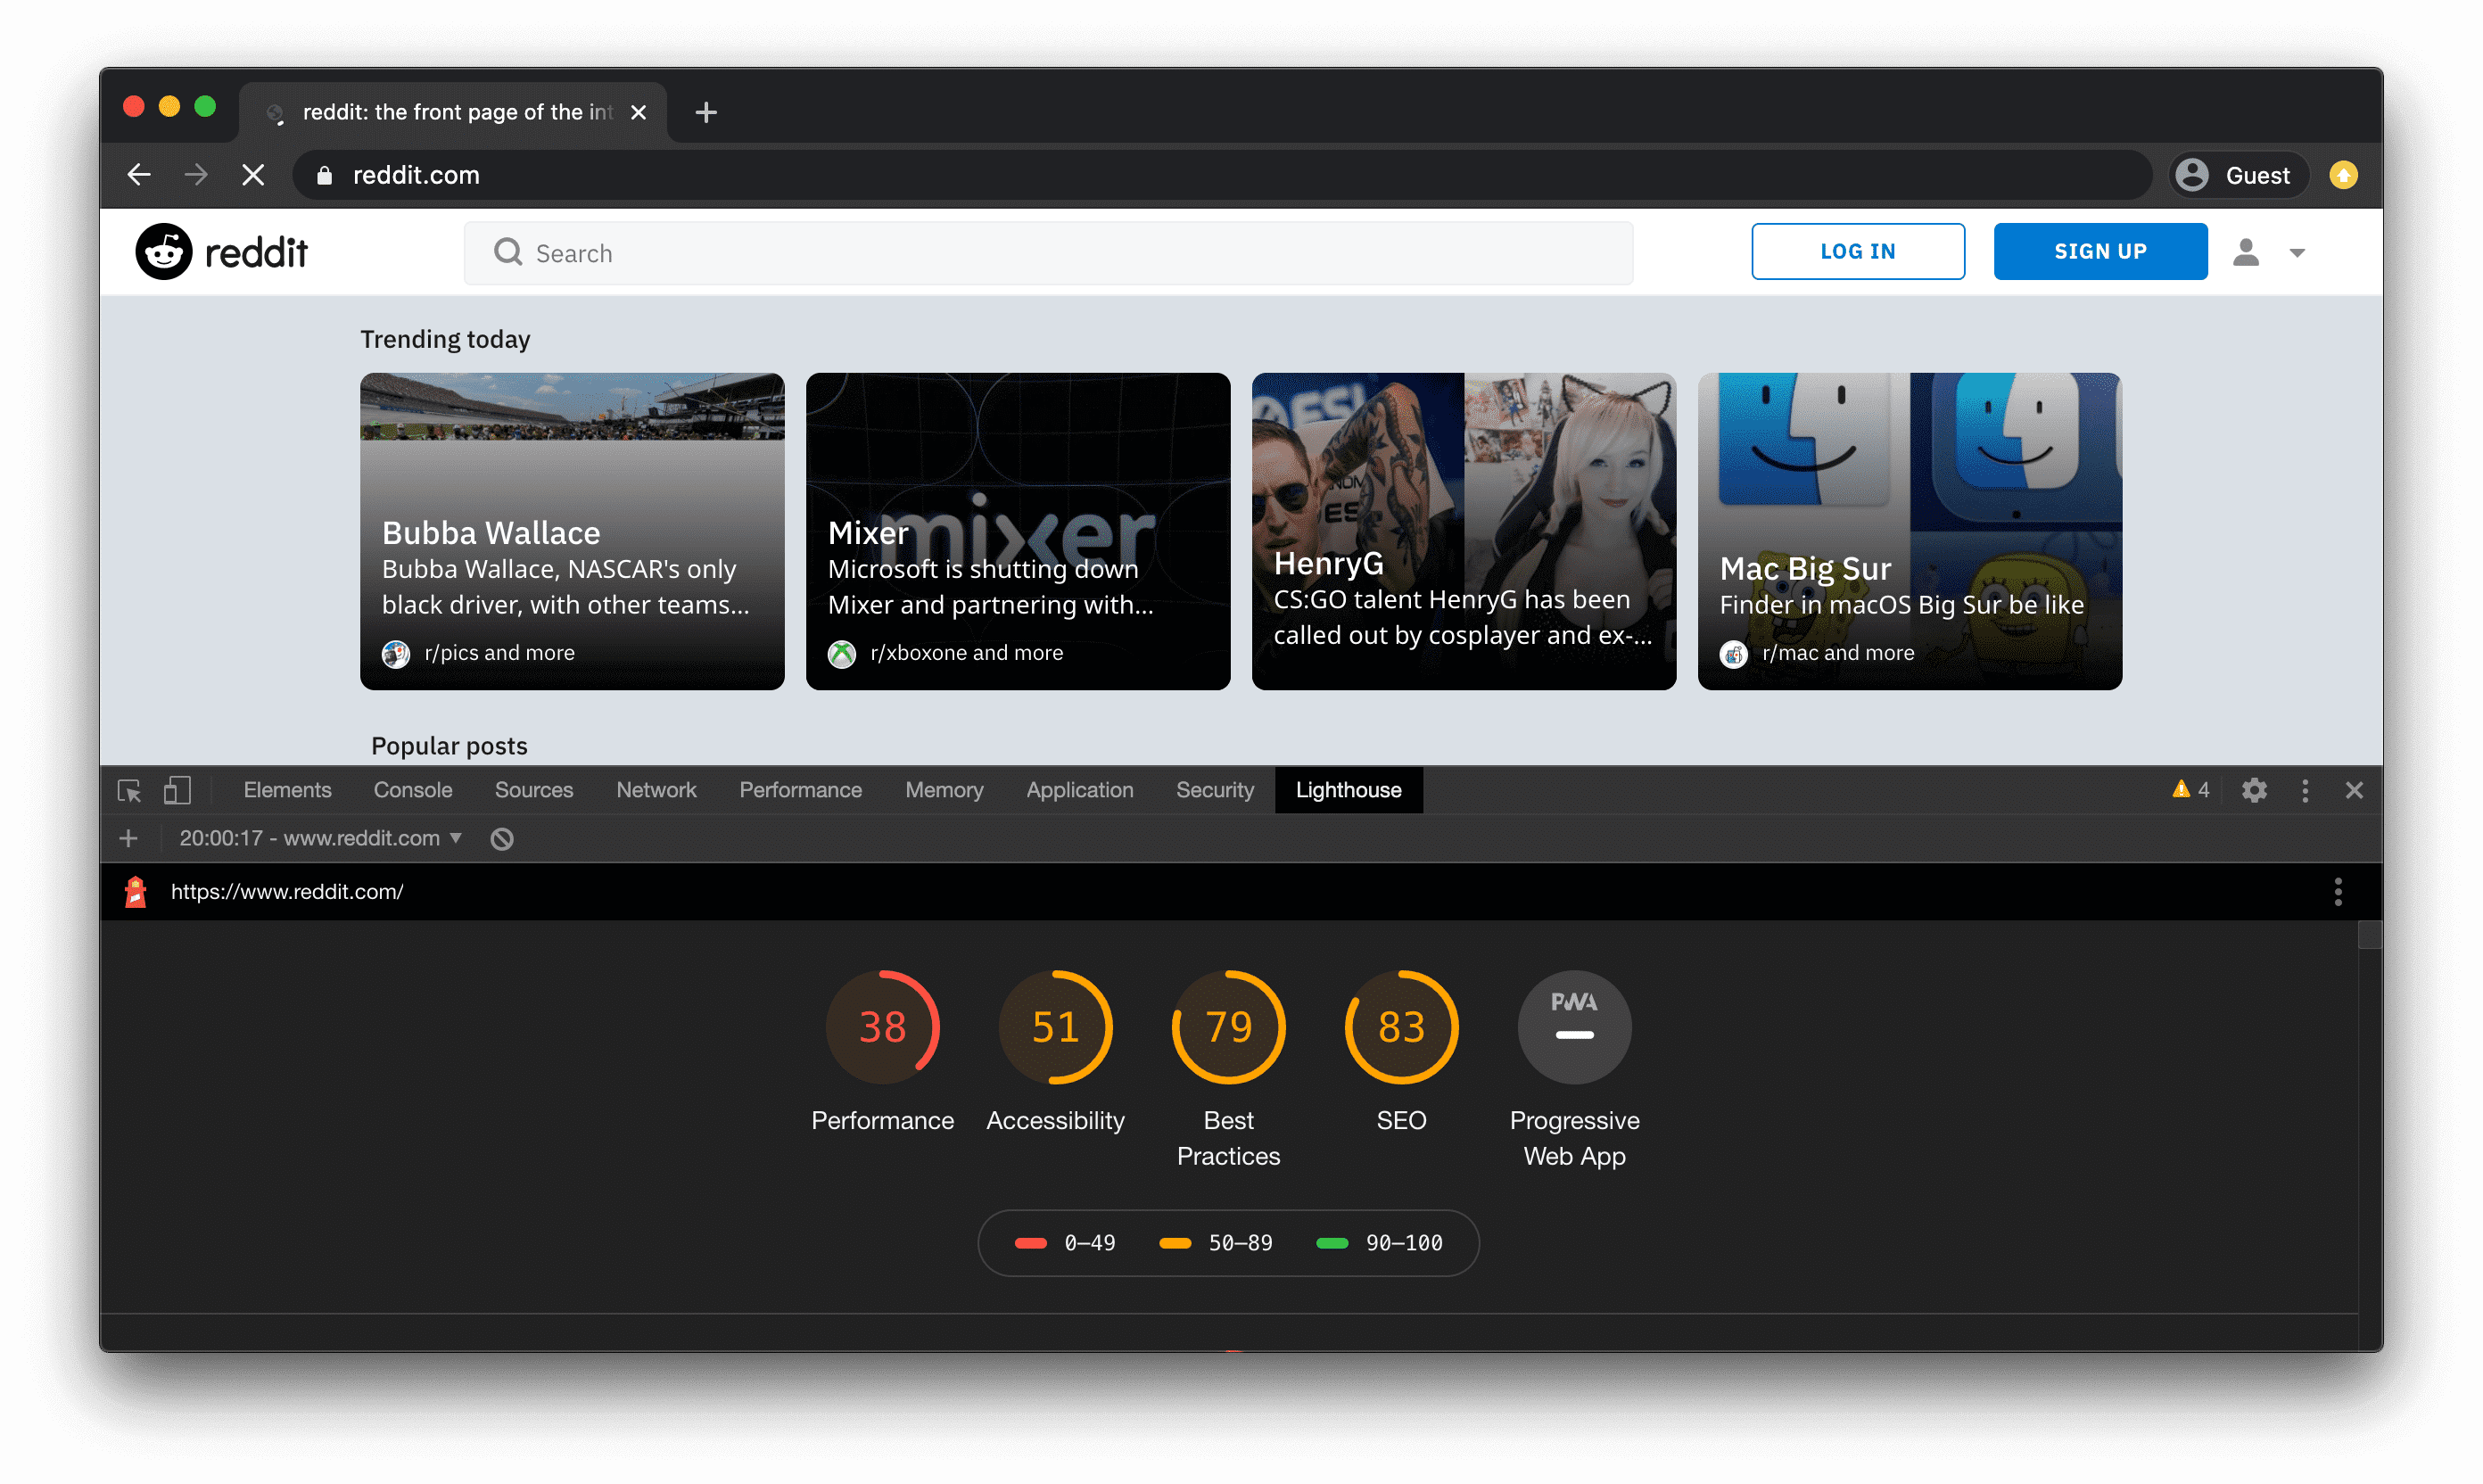Open the Mac Big Sur trending card
Screen dimensions: 2483x1484
(1909, 531)
